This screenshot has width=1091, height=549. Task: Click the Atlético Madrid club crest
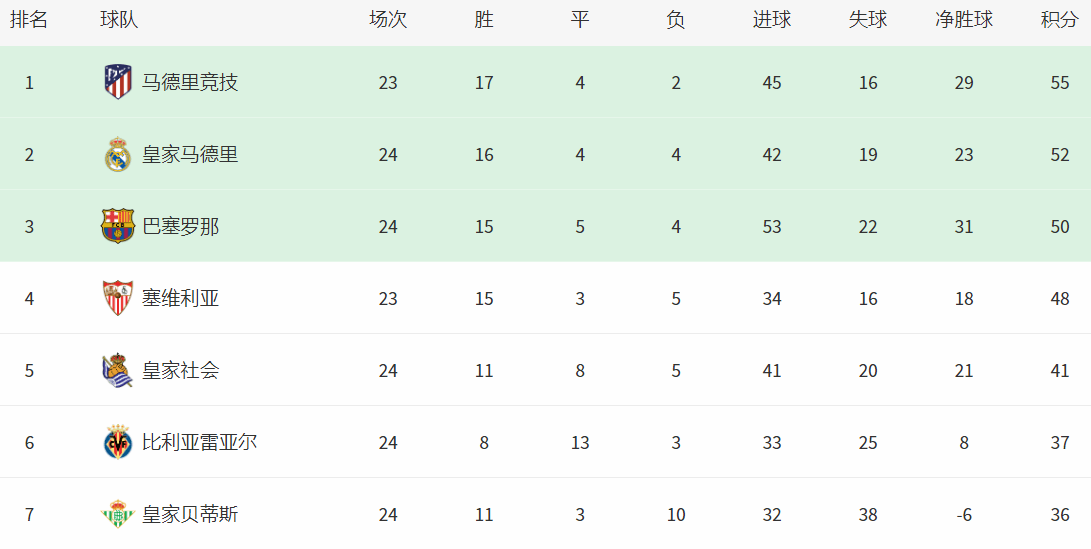point(118,82)
